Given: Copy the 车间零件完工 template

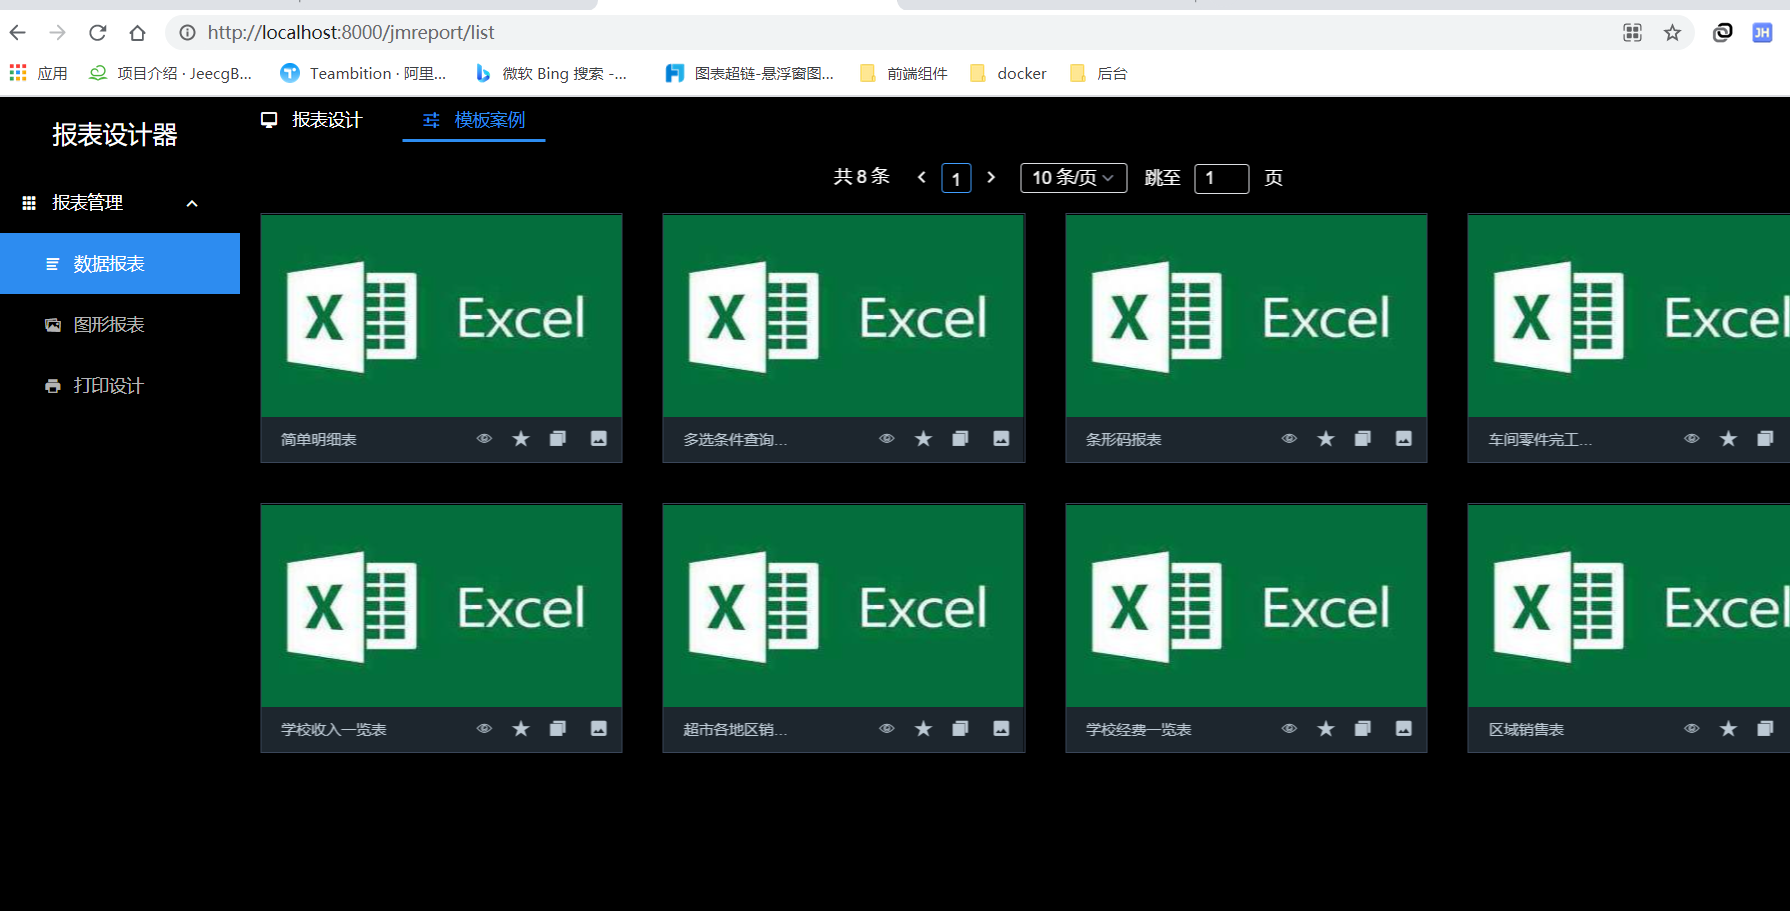Looking at the screenshot, I should tap(1765, 439).
